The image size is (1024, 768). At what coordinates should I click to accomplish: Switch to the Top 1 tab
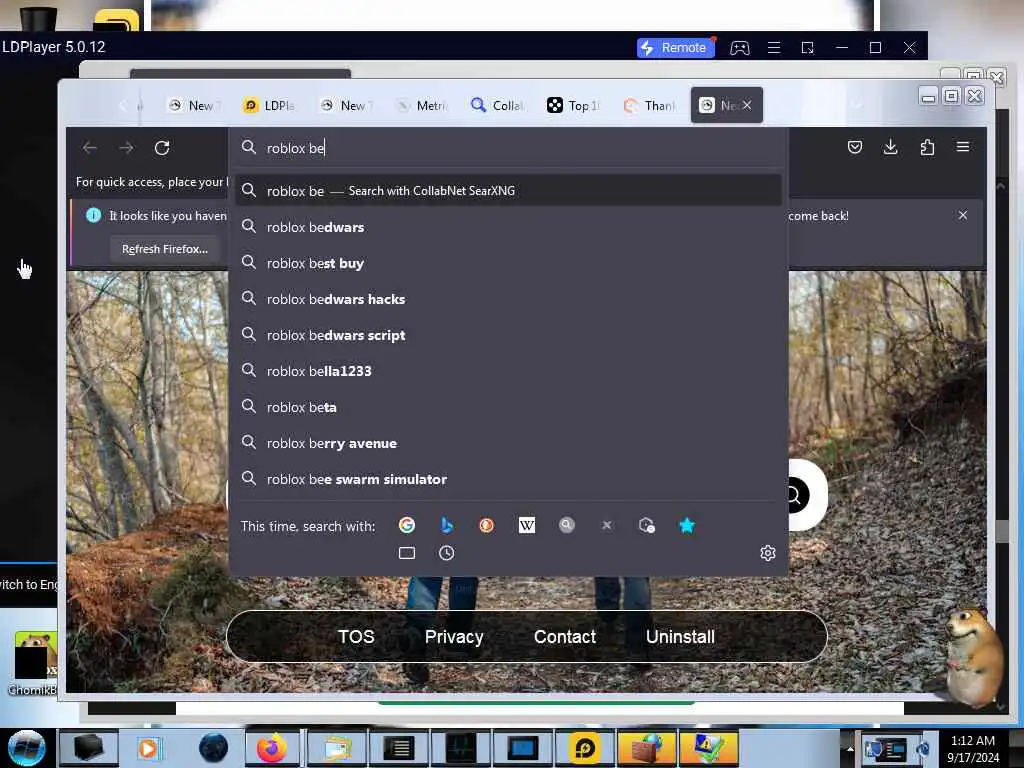pos(573,105)
